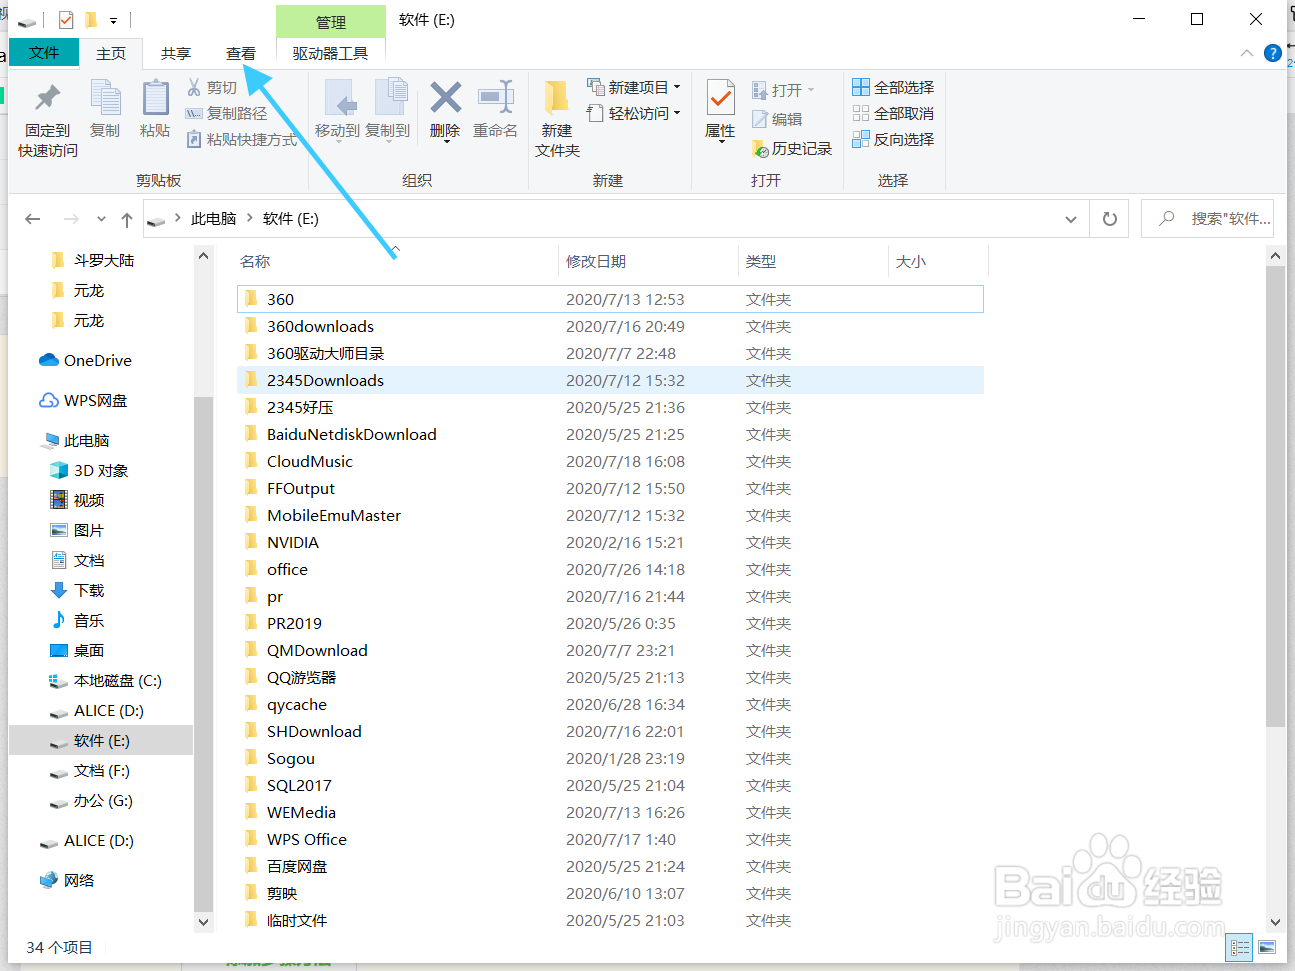Navigate back with the back arrow

[32, 218]
